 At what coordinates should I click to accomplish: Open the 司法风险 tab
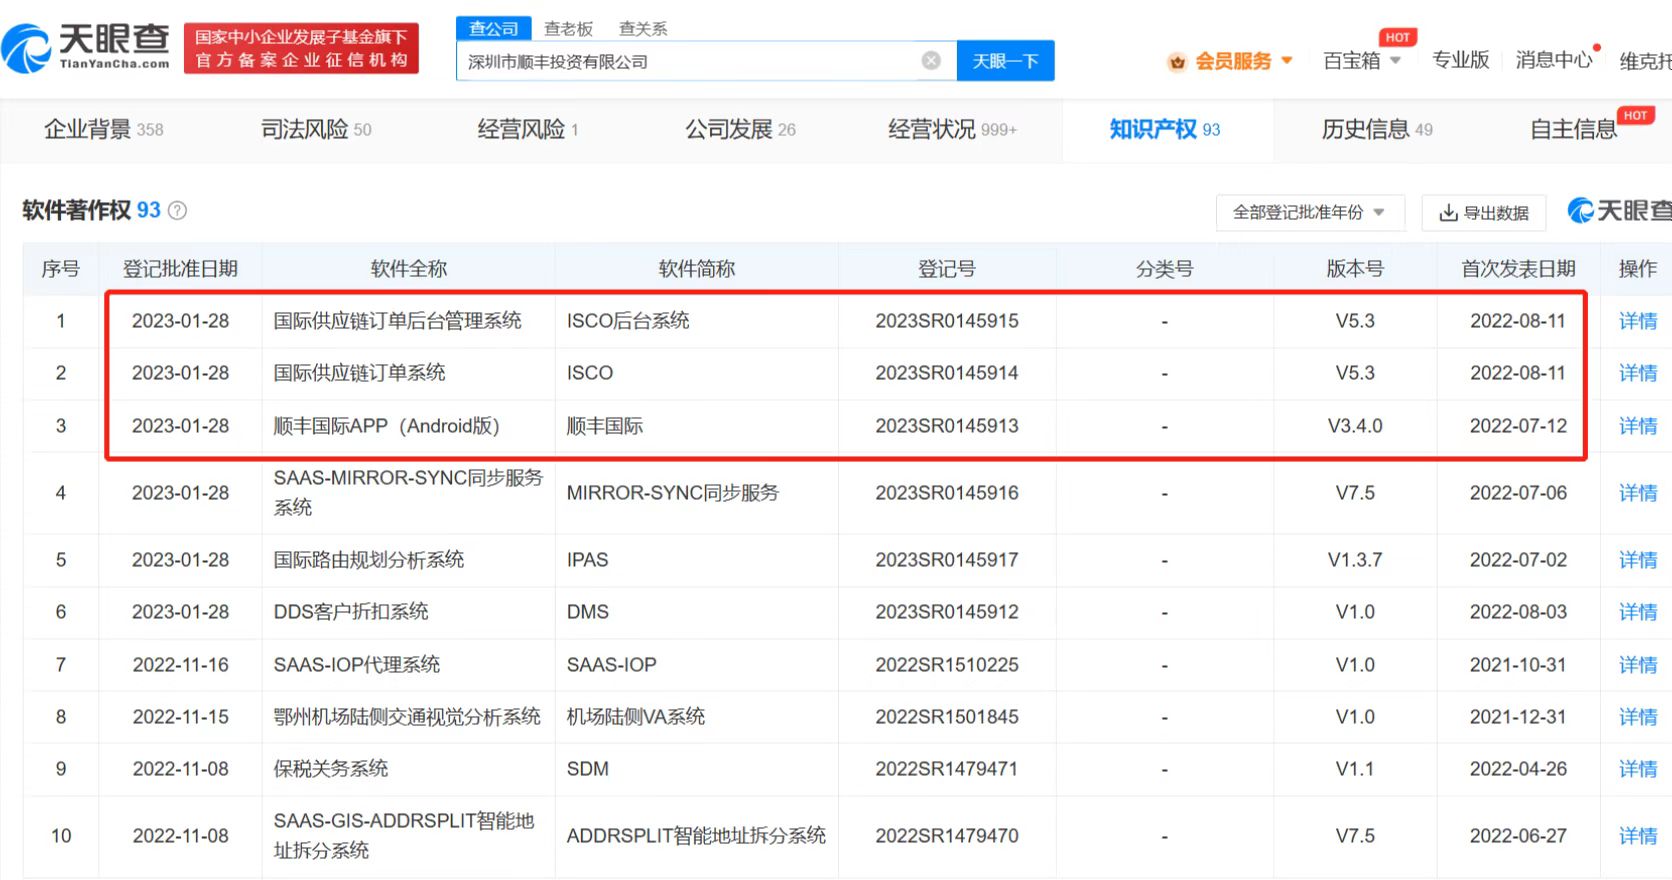click(x=315, y=129)
